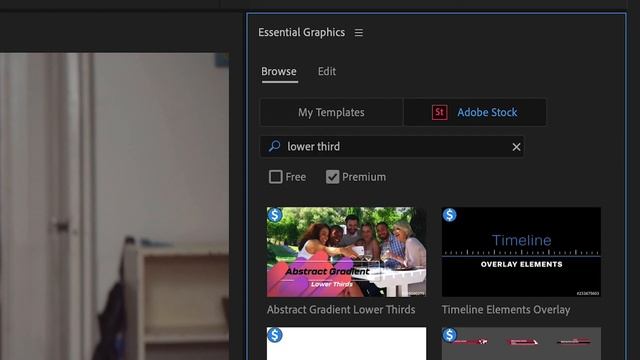Enable the Free filter checkbox
The width and height of the screenshot is (640, 360).
point(276,177)
